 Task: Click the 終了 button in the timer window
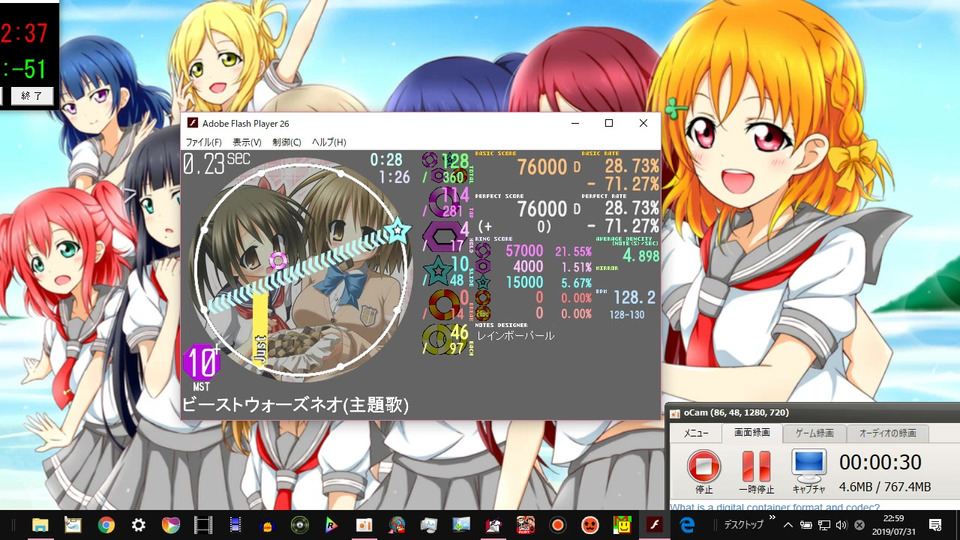pyautogui.click(x=32, y=96)
